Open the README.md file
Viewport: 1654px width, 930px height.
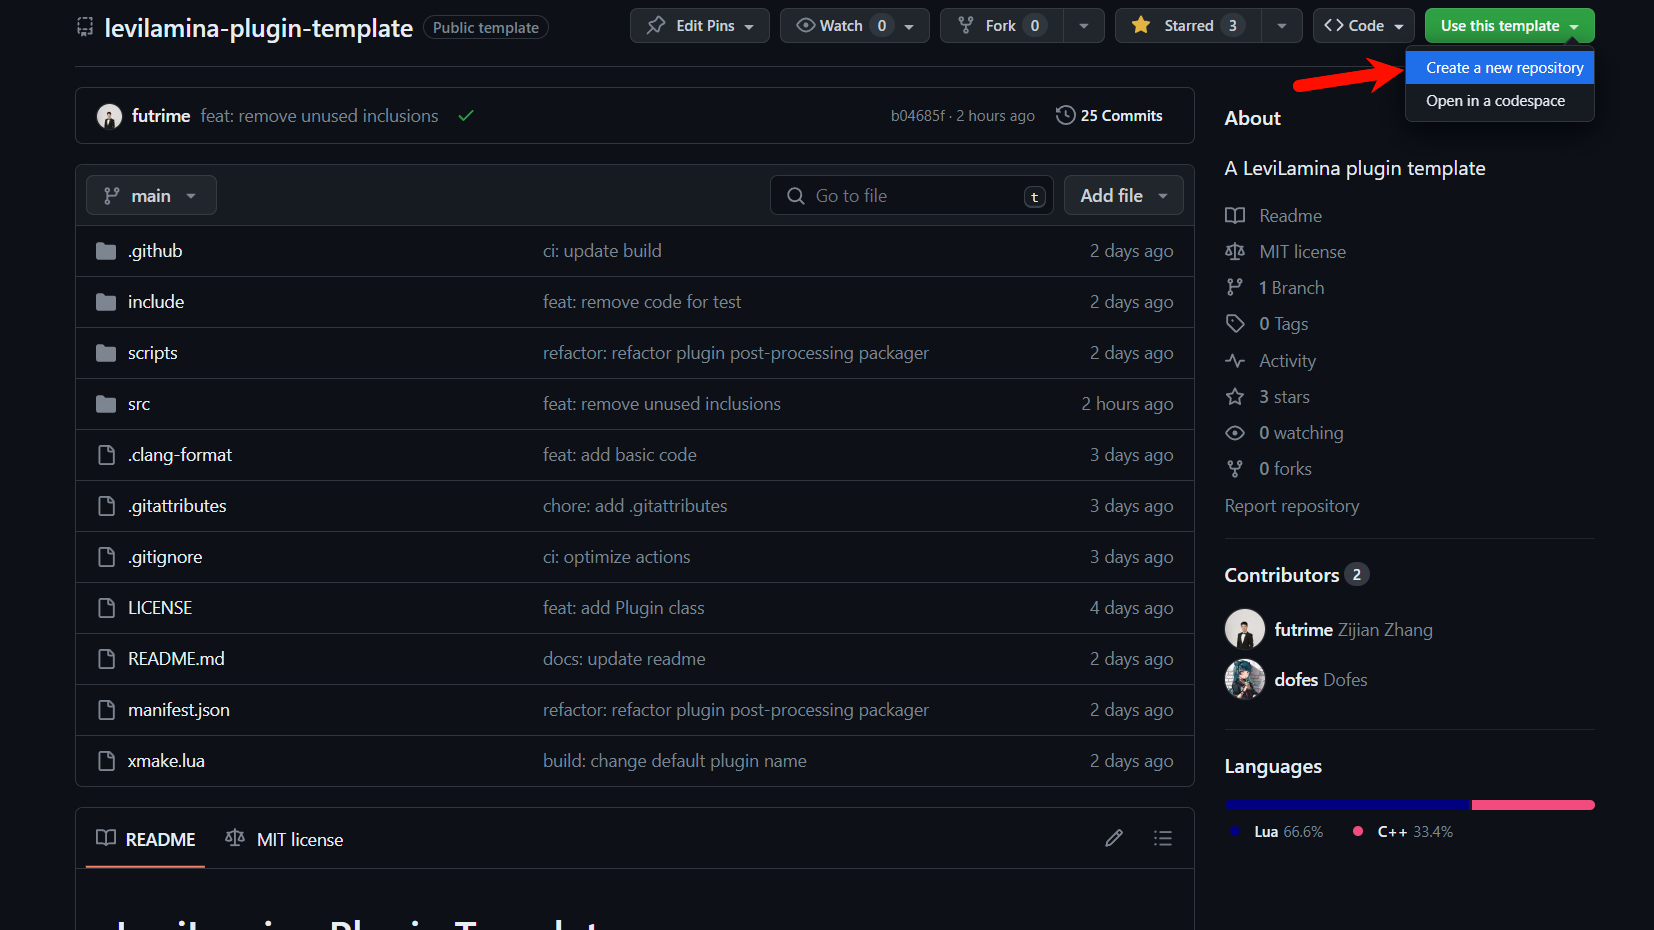(176, 659)
